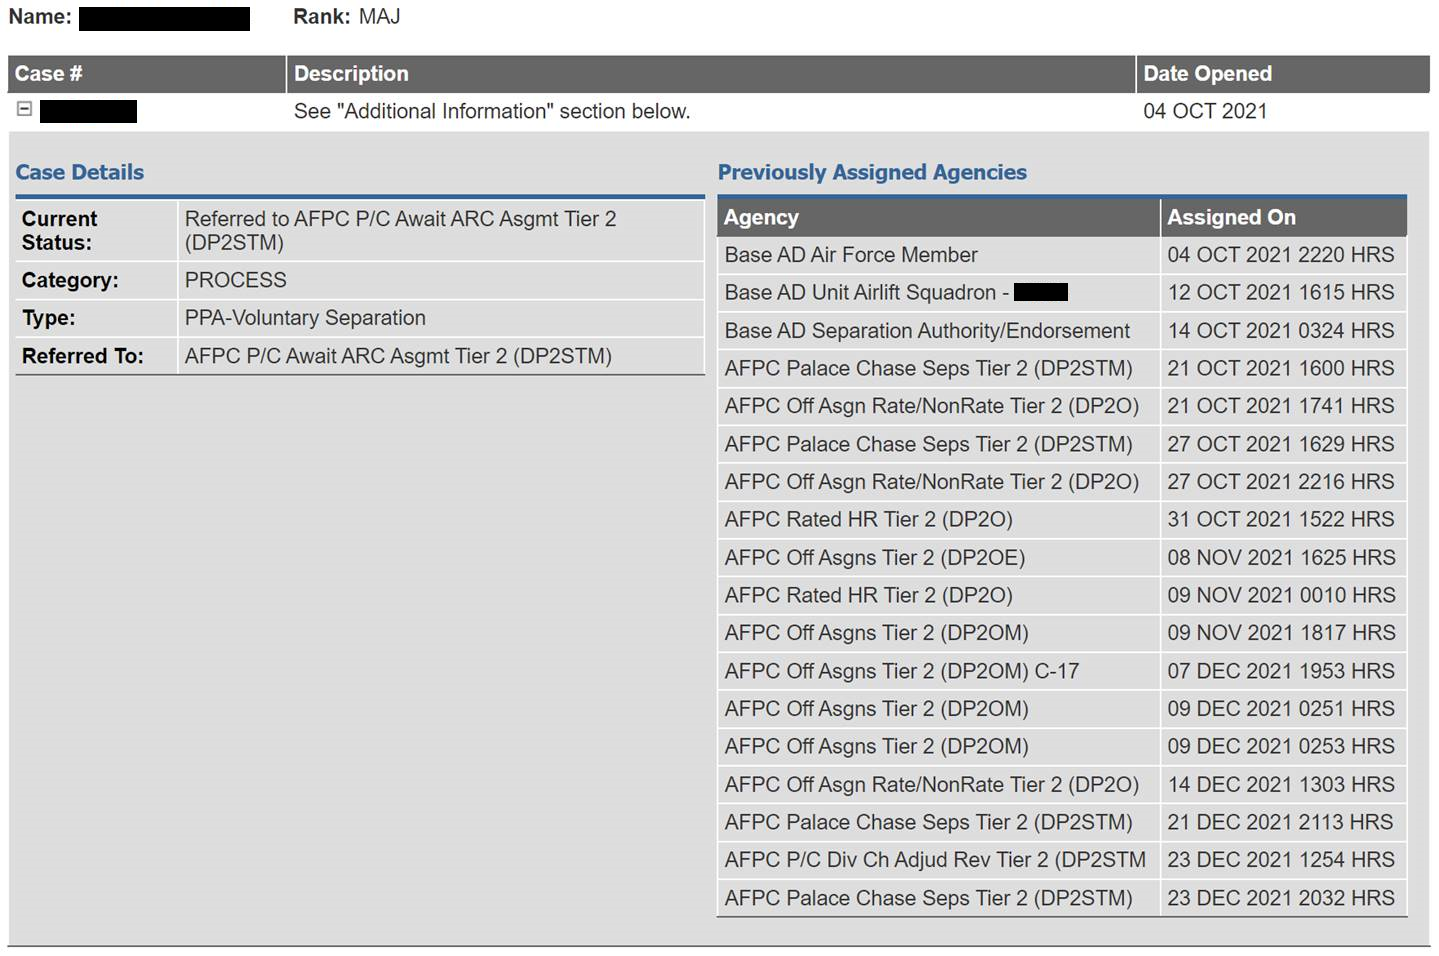Select AFPC P/C Div Ch Adjud Rev row
The height and width of the screenshot is (956, 1439).
[934, 860]
